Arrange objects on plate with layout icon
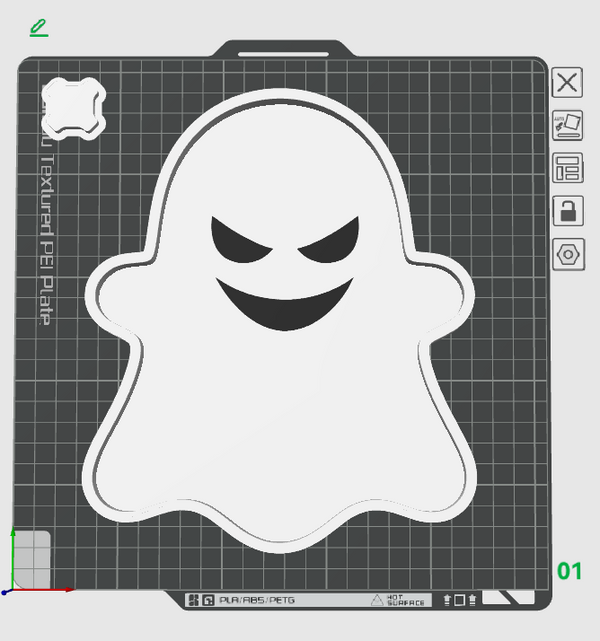Viewport: 600px width, 641px height. [x=568, y=168]
